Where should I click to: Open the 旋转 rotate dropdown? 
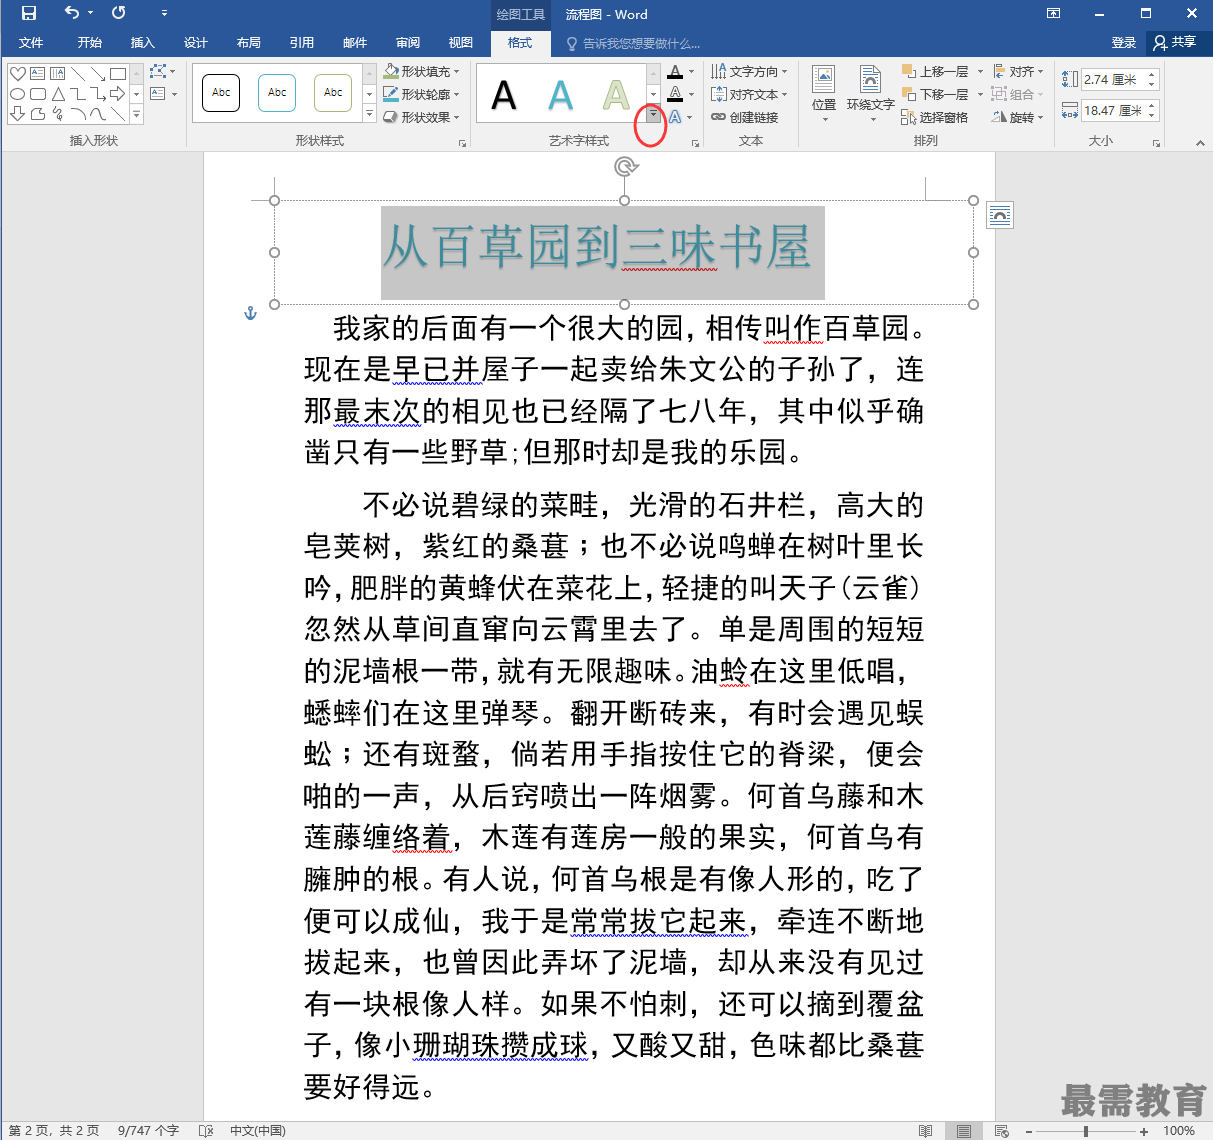tap(1018, 117)
